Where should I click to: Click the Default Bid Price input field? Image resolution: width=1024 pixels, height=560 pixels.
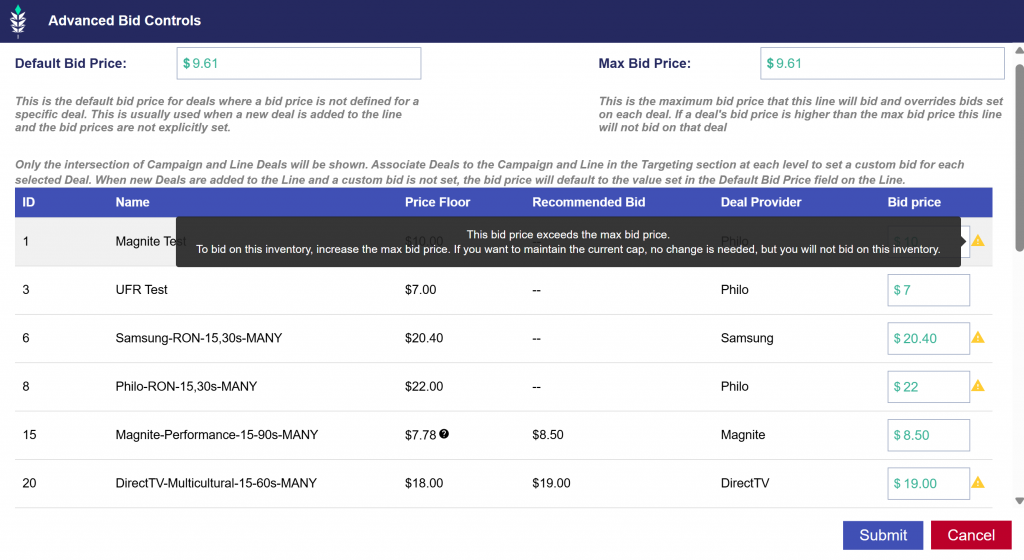[299, 63]
